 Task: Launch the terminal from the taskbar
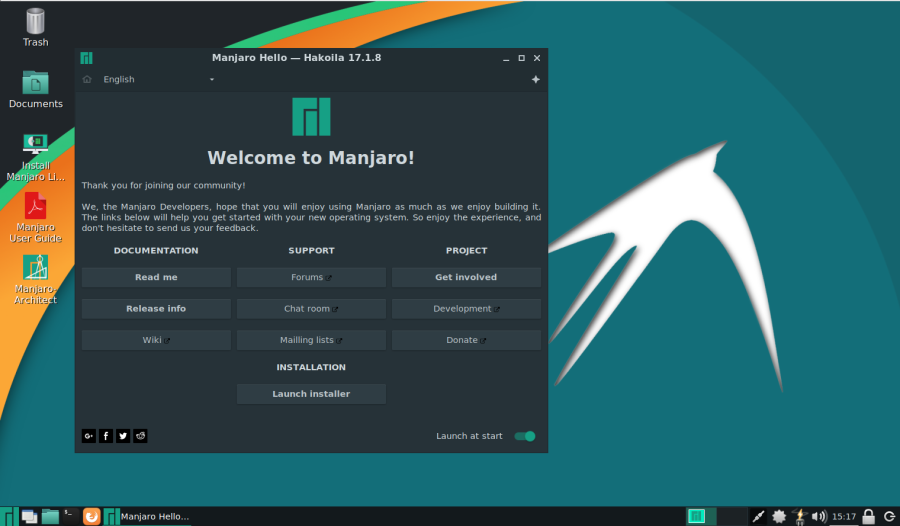pyautogui.click(x=69, y=516)
